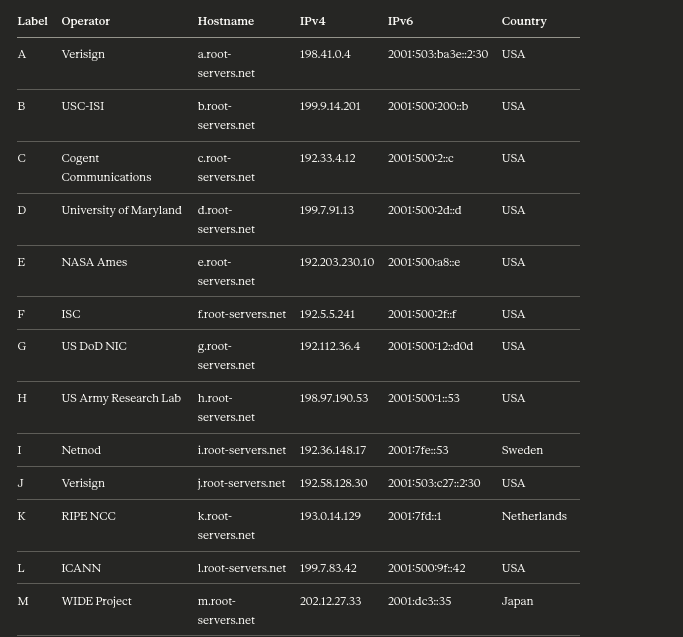Select the k.root-servers.net hostname cell
The height and width of the screenshot is (637, 683).
[226, 525]
